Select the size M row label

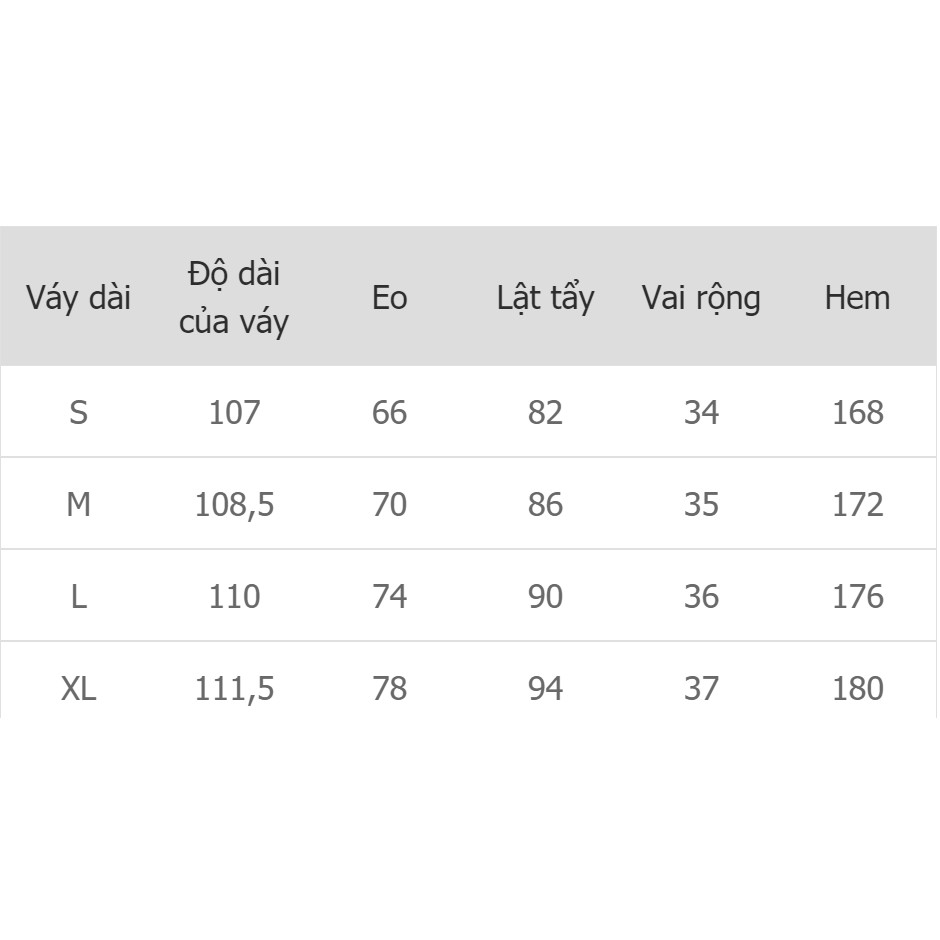[x=79, y=505]
